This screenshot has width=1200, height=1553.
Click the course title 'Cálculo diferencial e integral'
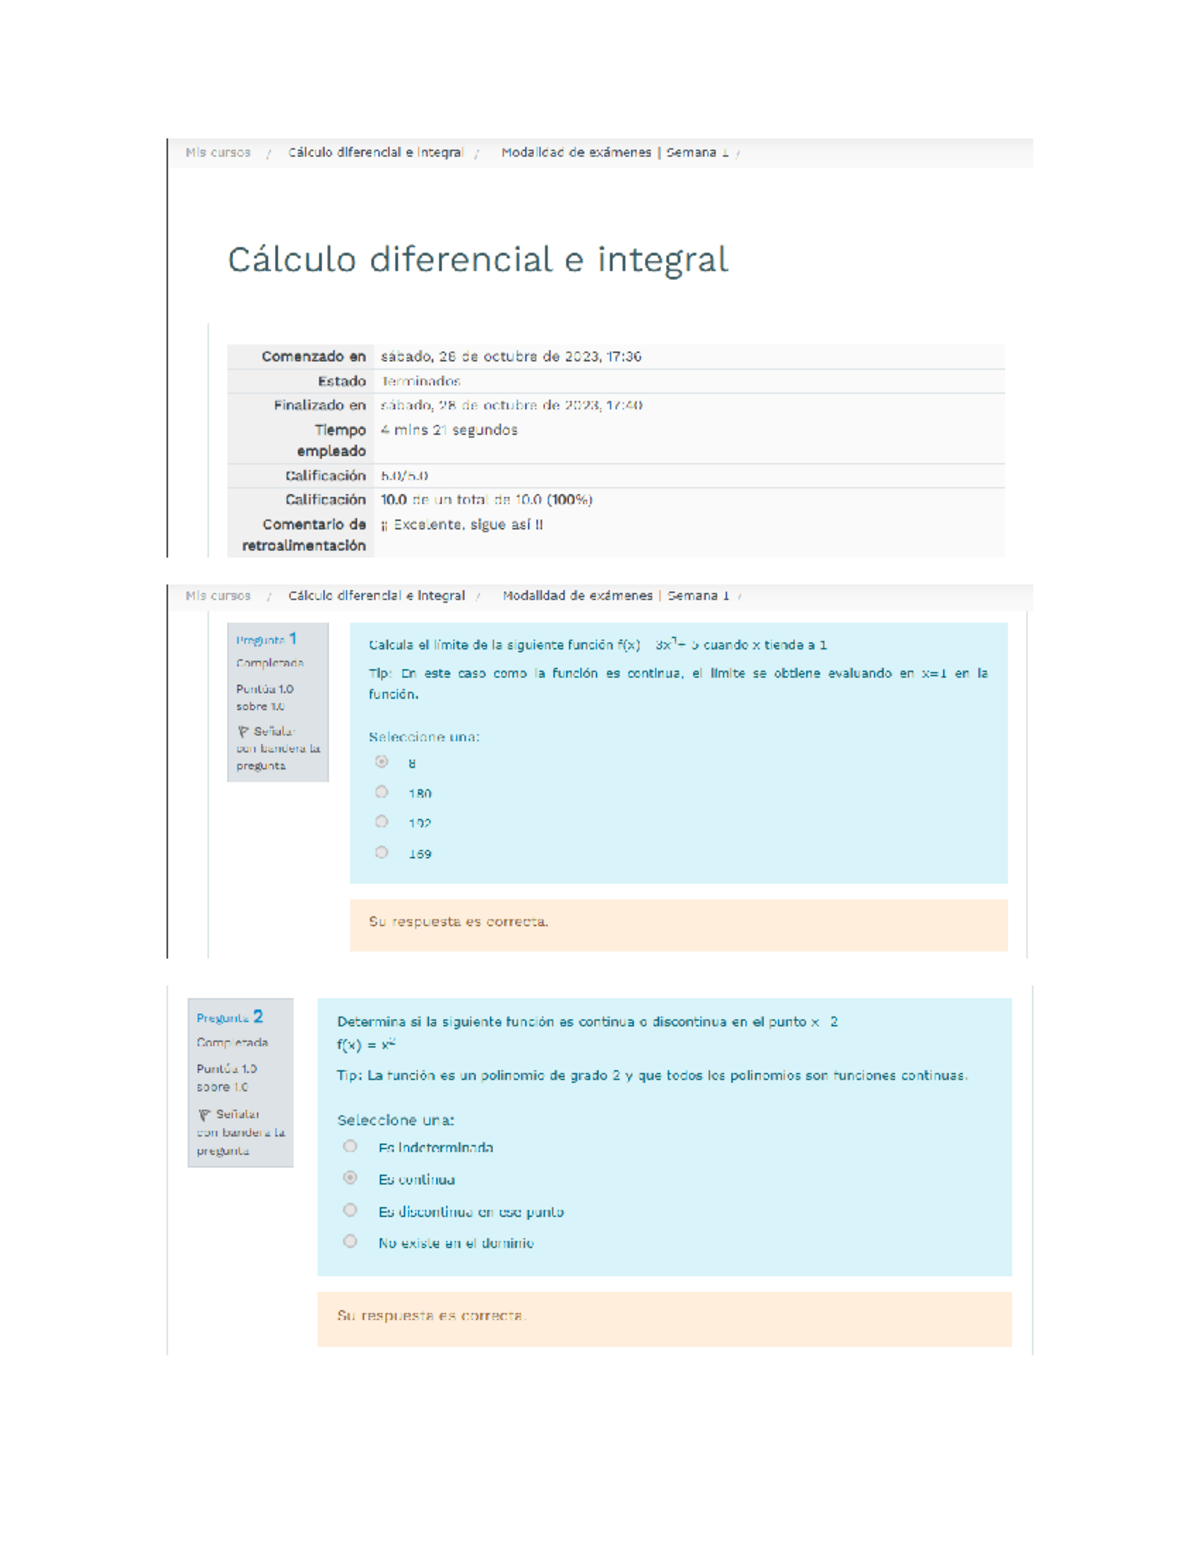[478, 259]
